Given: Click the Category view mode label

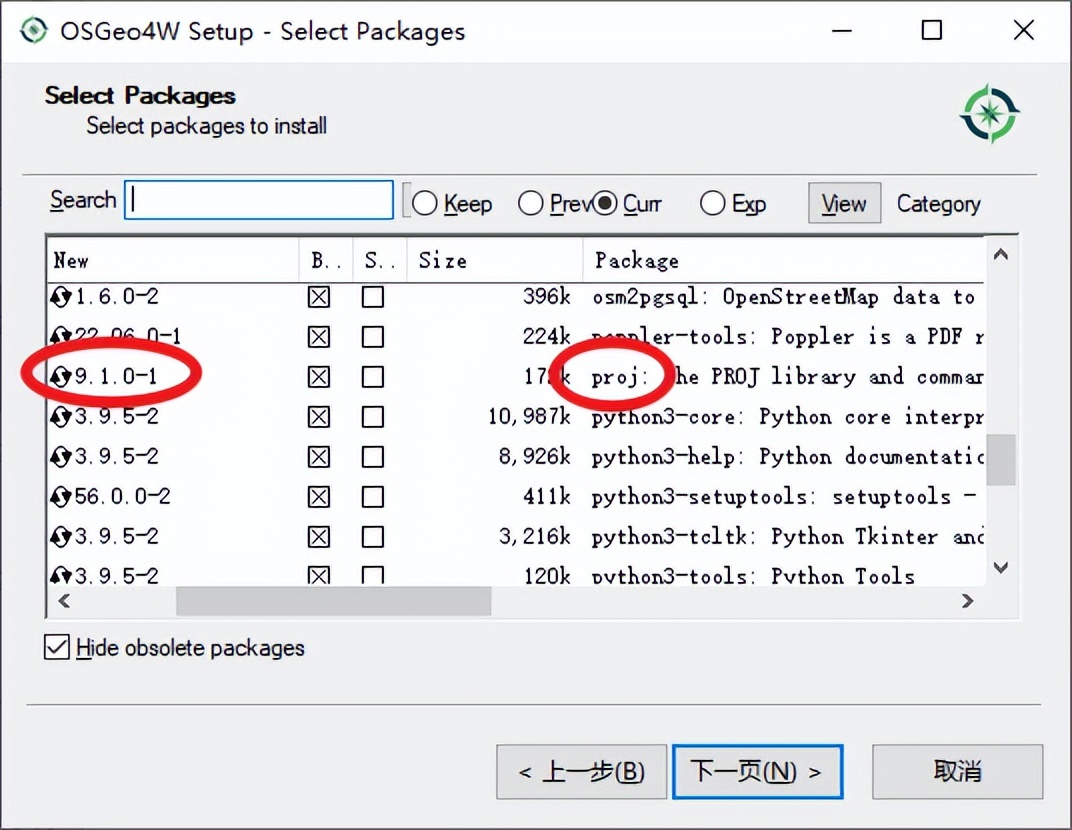Looking at the screenshot, I should [939, 204].
